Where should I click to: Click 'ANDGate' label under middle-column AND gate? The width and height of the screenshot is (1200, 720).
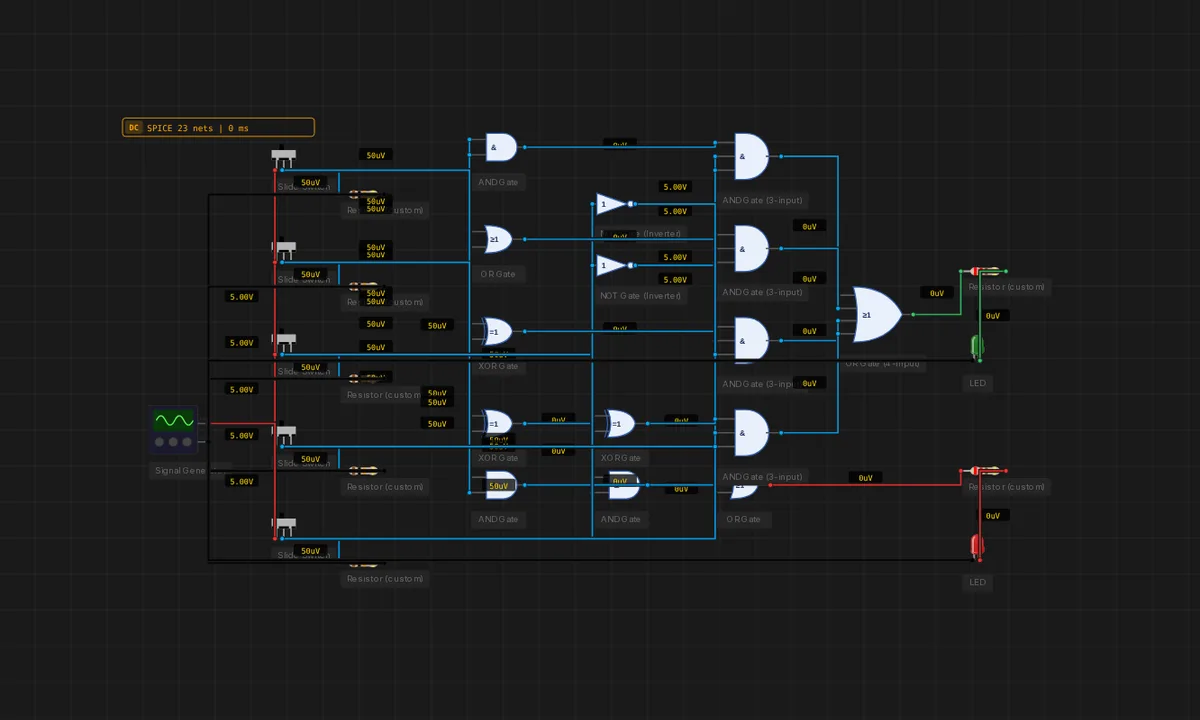click(x=620, y=519)
